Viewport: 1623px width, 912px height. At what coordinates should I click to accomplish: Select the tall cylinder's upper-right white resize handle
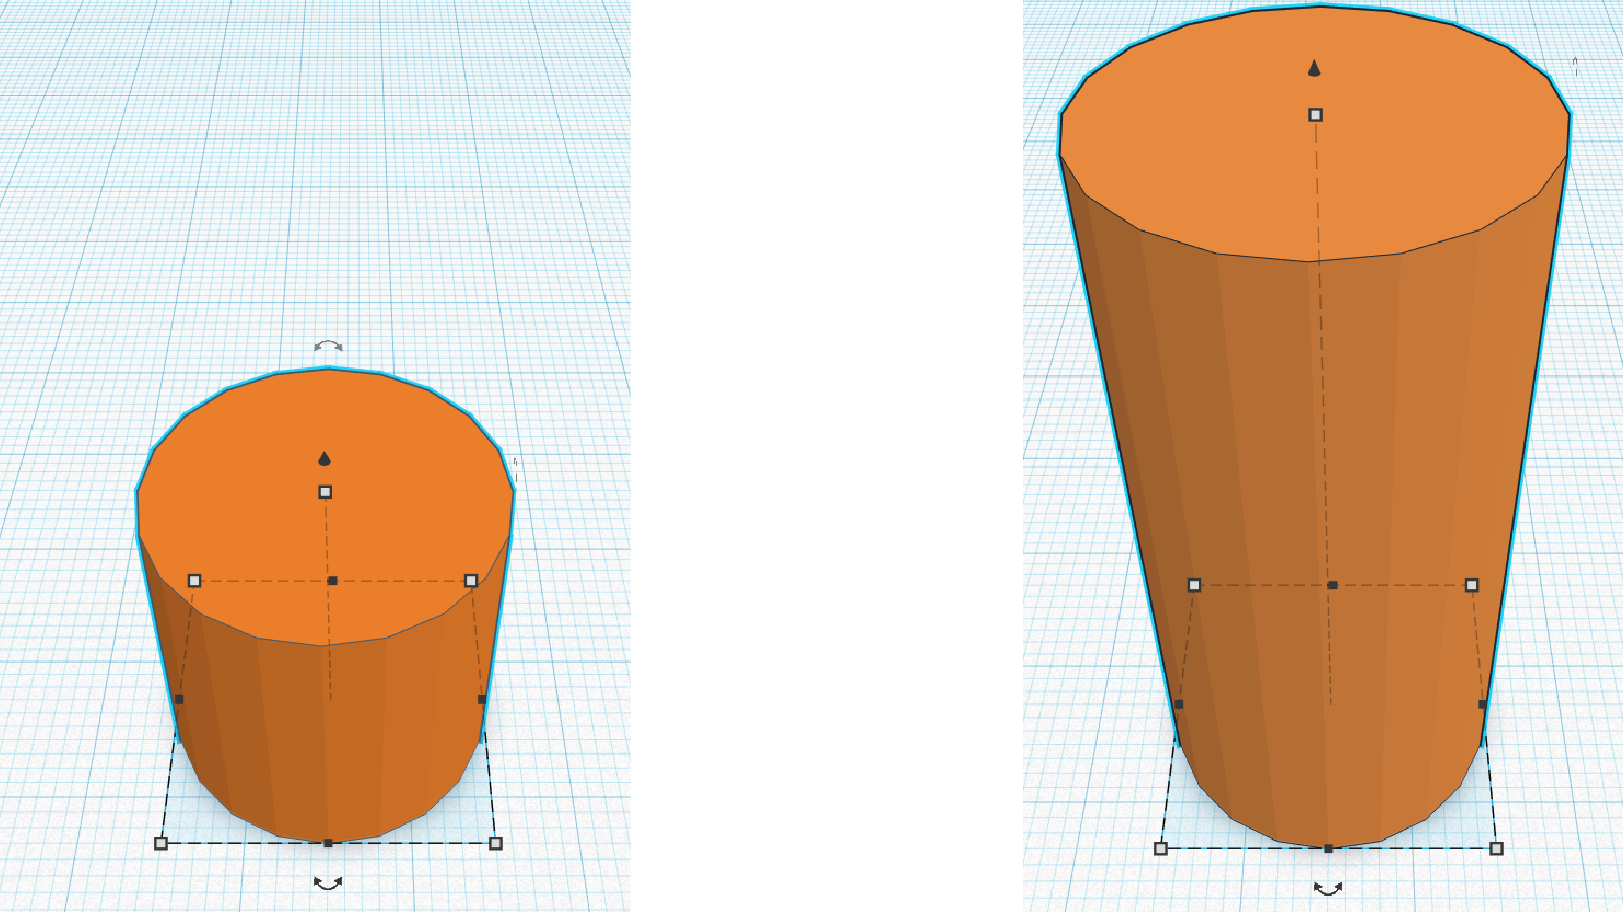click(x=1471, y=585)
